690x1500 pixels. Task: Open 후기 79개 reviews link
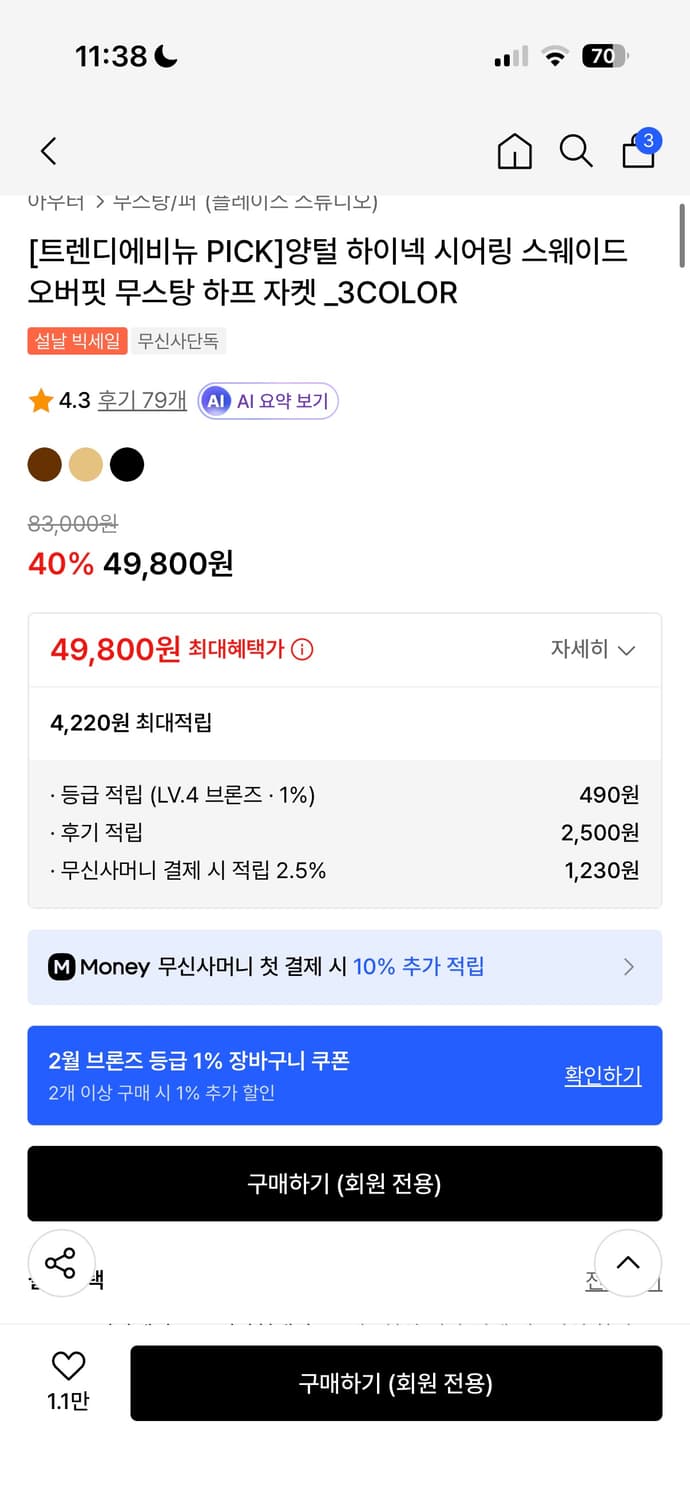pyautogui.click(x=141, y=400)
